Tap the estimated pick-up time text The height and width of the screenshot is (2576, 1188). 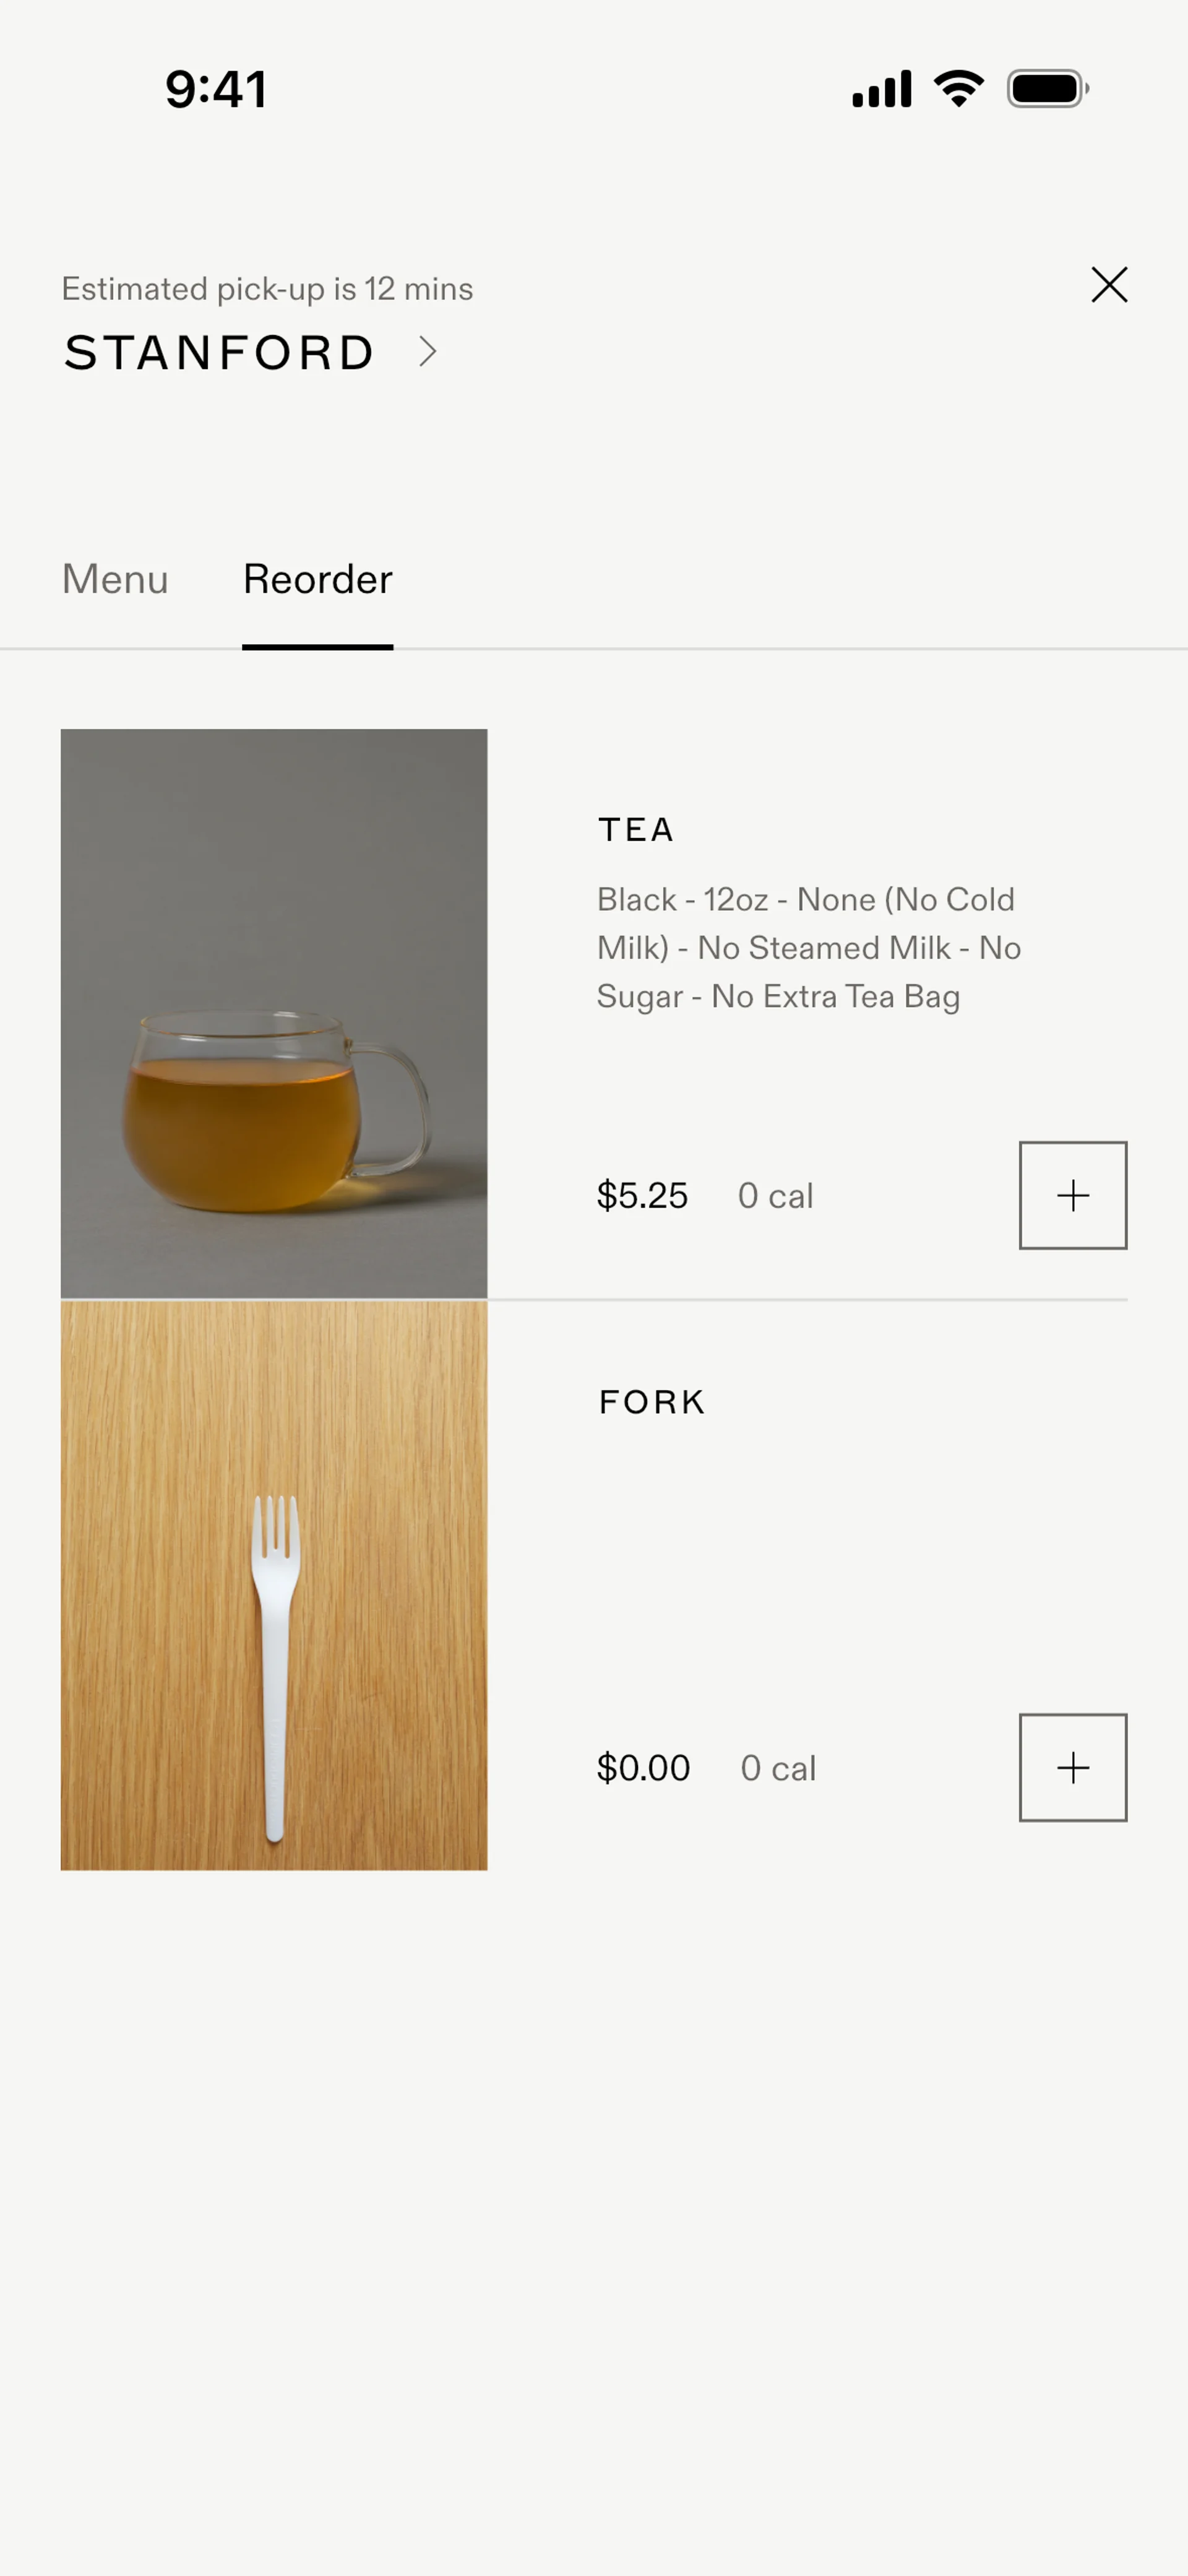[x=267, y=289]
